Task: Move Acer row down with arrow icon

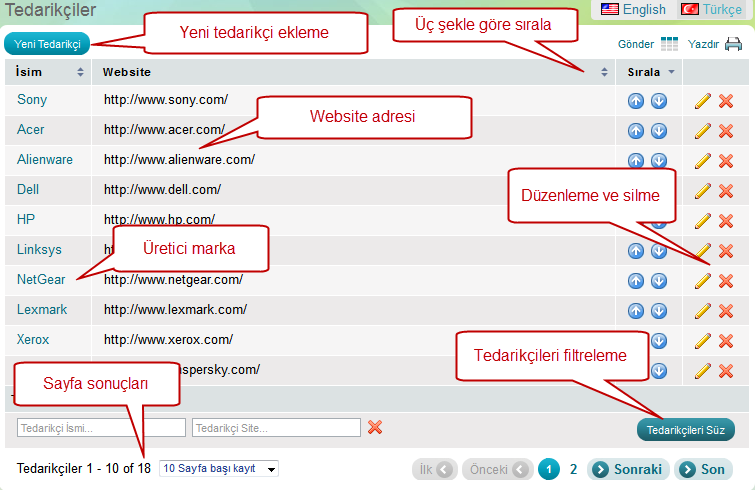Action: tap(658, 131)
